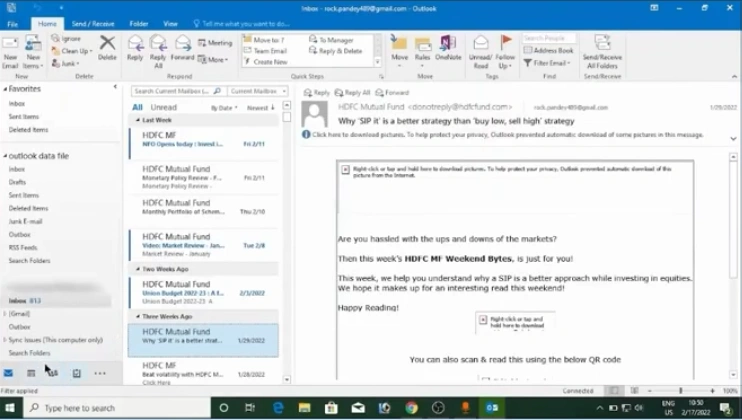This screenshot has width=742, height=420.
Task: Open the Rules menu
Action: pos(422,51)
